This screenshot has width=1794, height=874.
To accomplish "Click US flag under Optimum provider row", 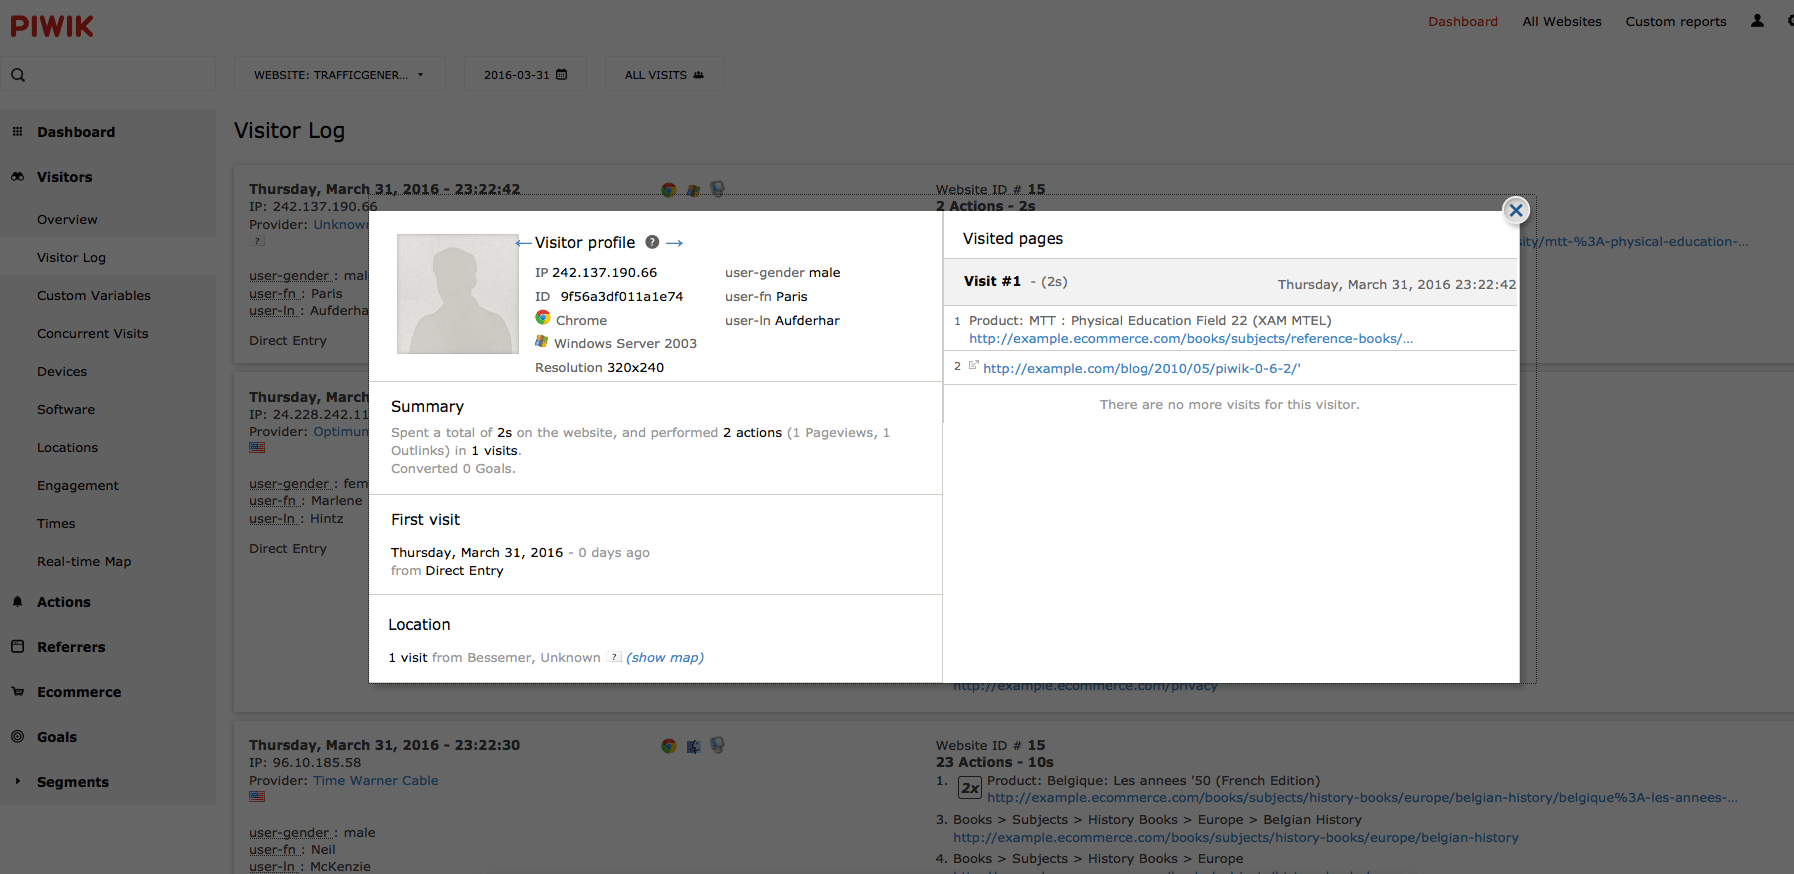I will 257,448.
